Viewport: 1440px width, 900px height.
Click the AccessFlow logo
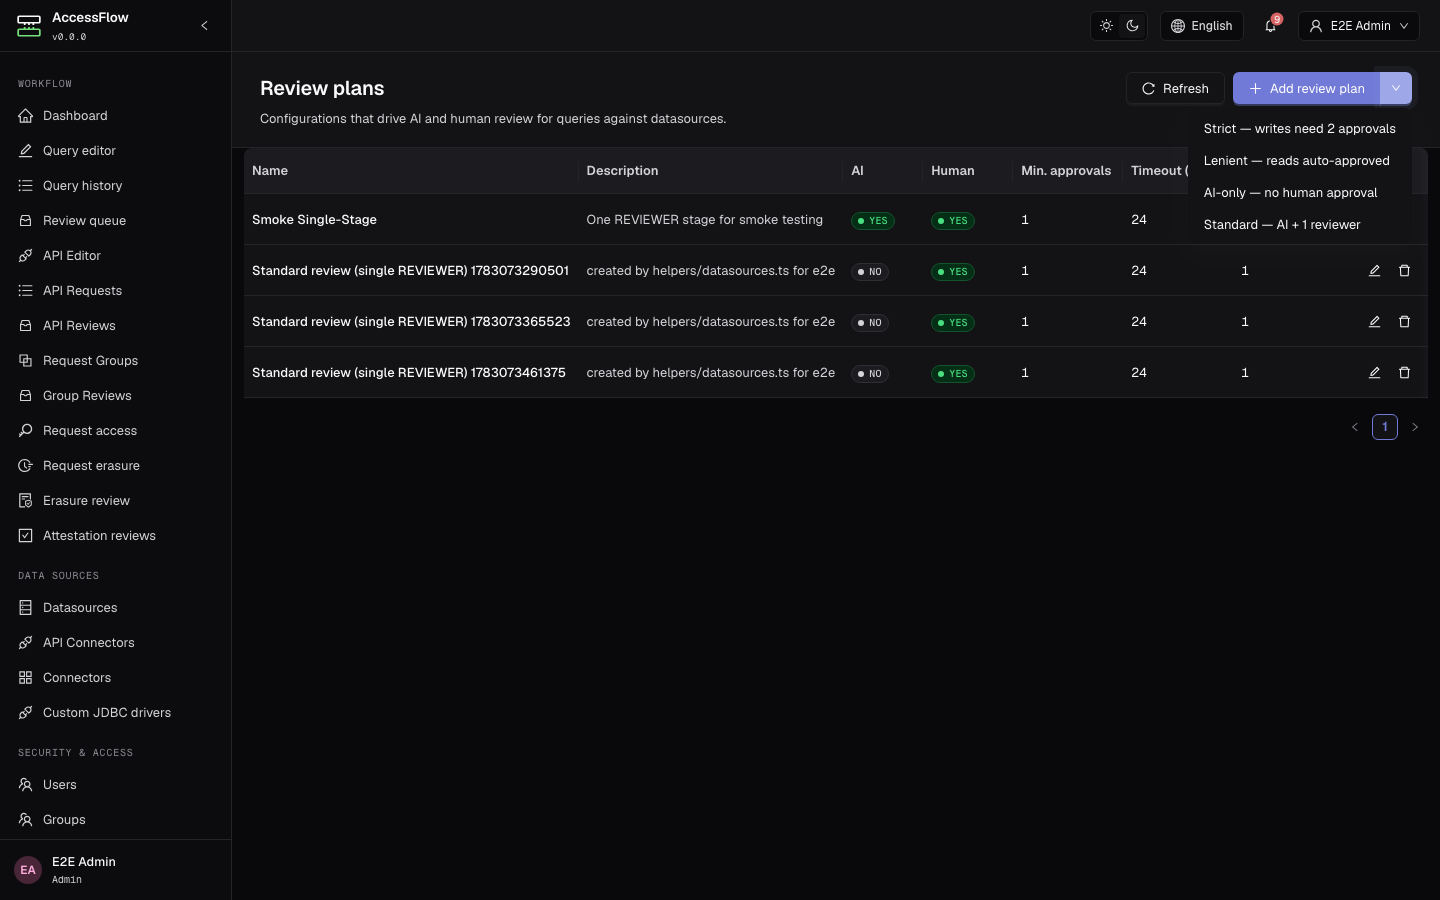click(29, 26)
